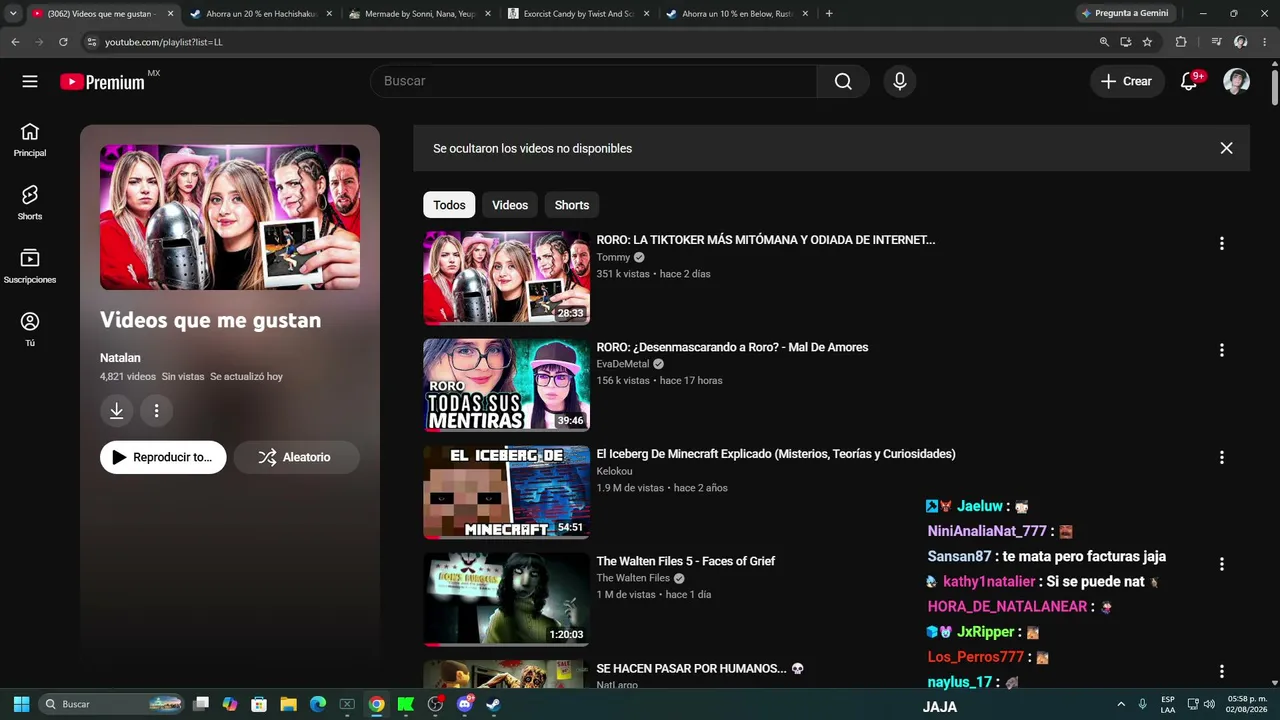The height and width of the screenshot is (720, 1280).
Task: Open Chrome profile avatar in toolbar
Action: click(1240, 42)
